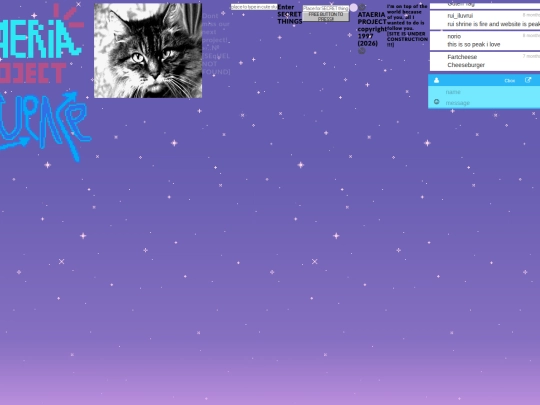Click 'ATAERIA PROJECT copyright 1997 (2026)' text

[x=372, y=29]
